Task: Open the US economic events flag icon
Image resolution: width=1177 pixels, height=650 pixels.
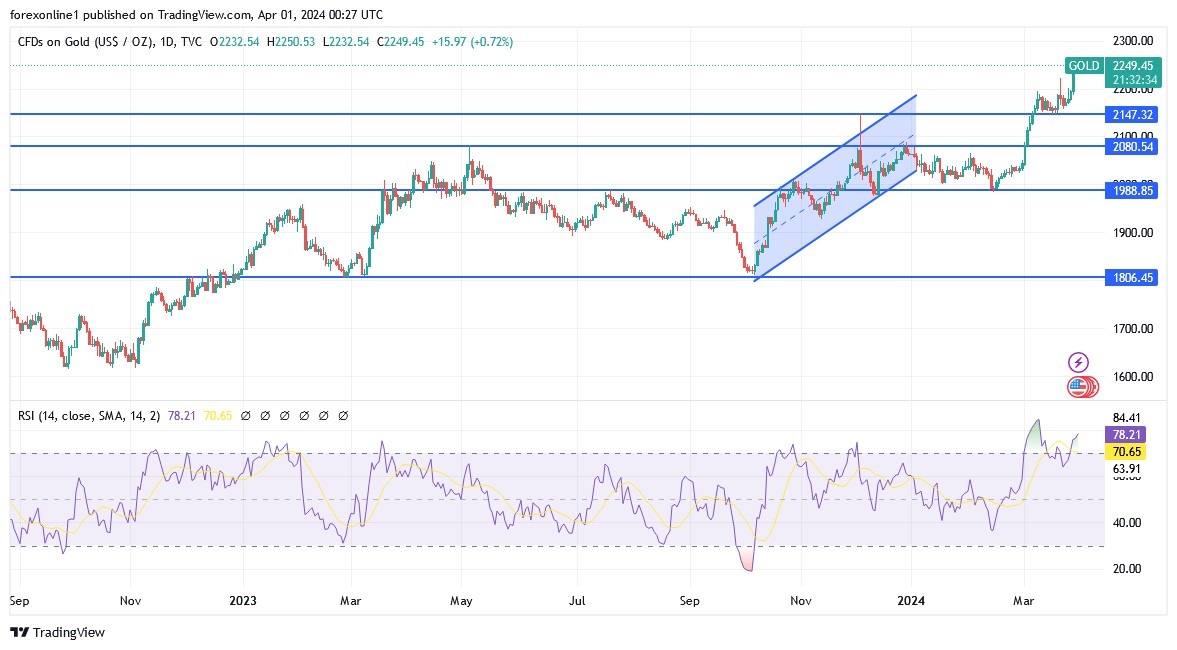Action: point(1079,387)
